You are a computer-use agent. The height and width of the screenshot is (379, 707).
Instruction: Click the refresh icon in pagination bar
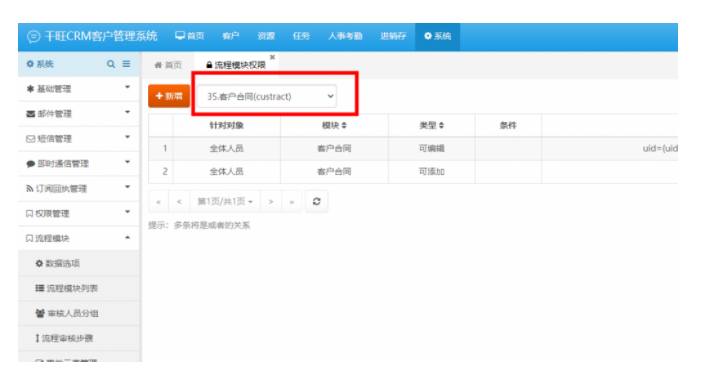pos(317,201)
